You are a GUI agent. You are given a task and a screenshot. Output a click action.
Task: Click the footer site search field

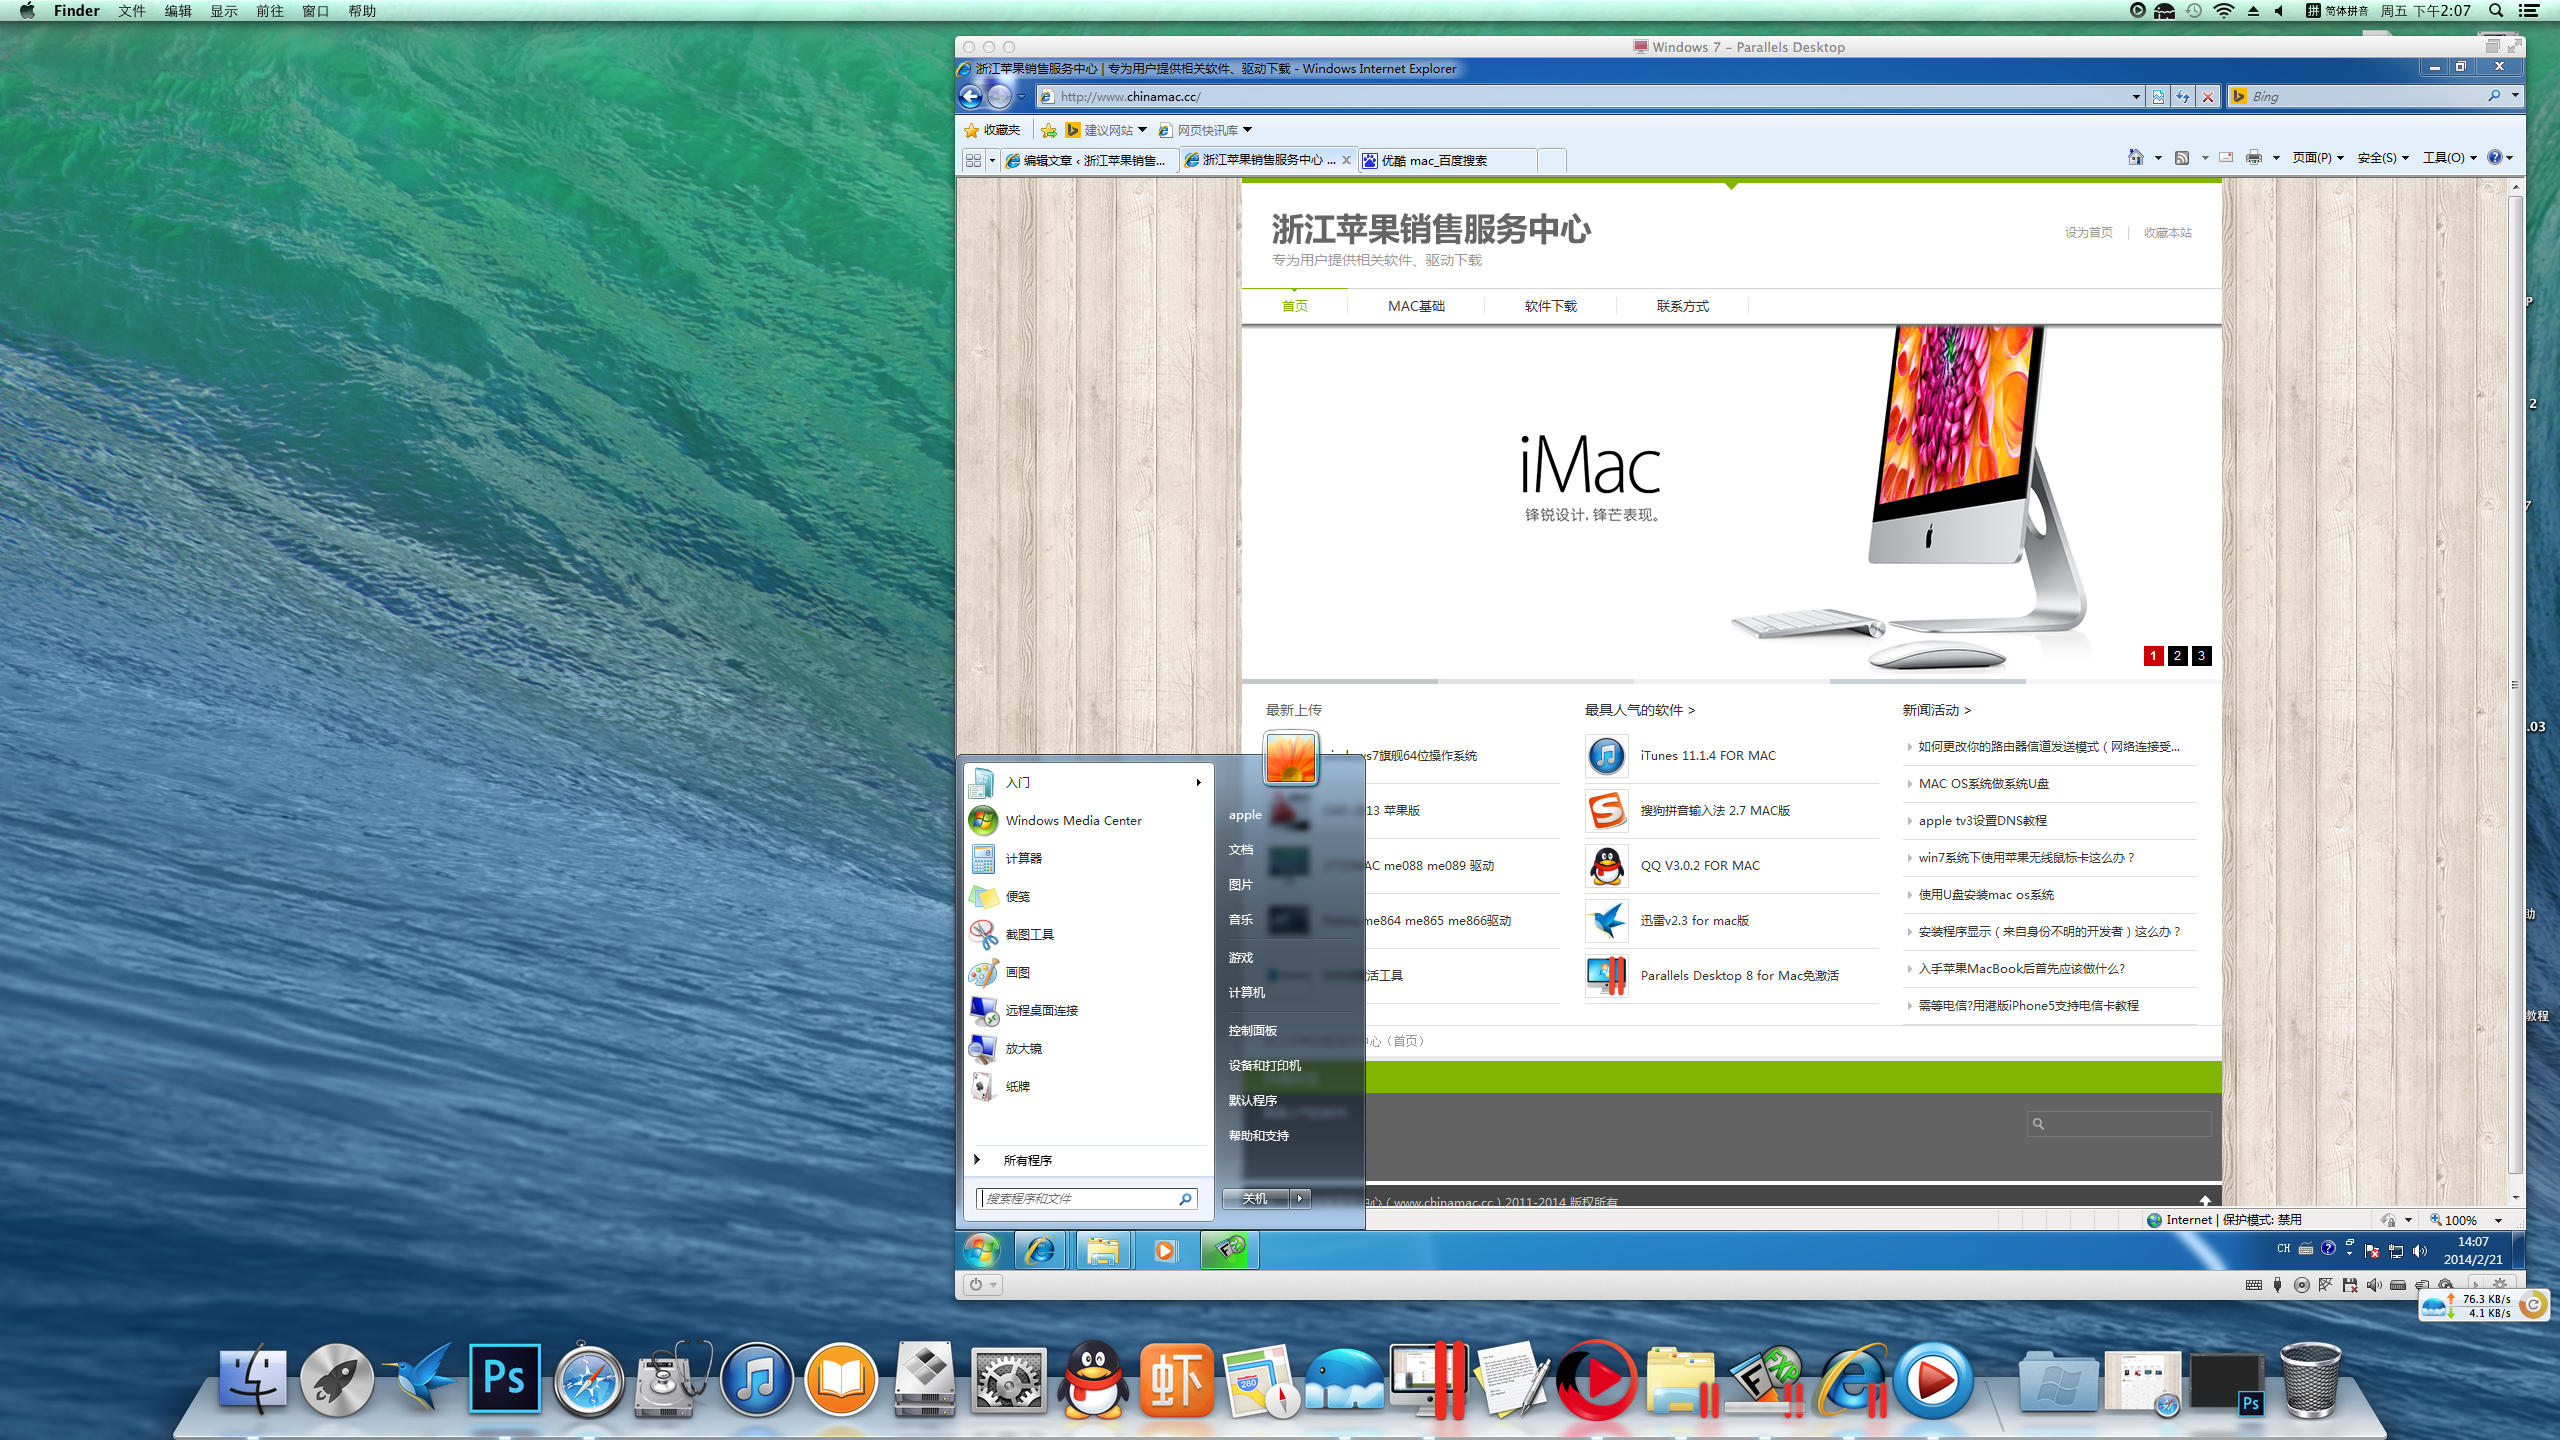pos(2119,1124)
